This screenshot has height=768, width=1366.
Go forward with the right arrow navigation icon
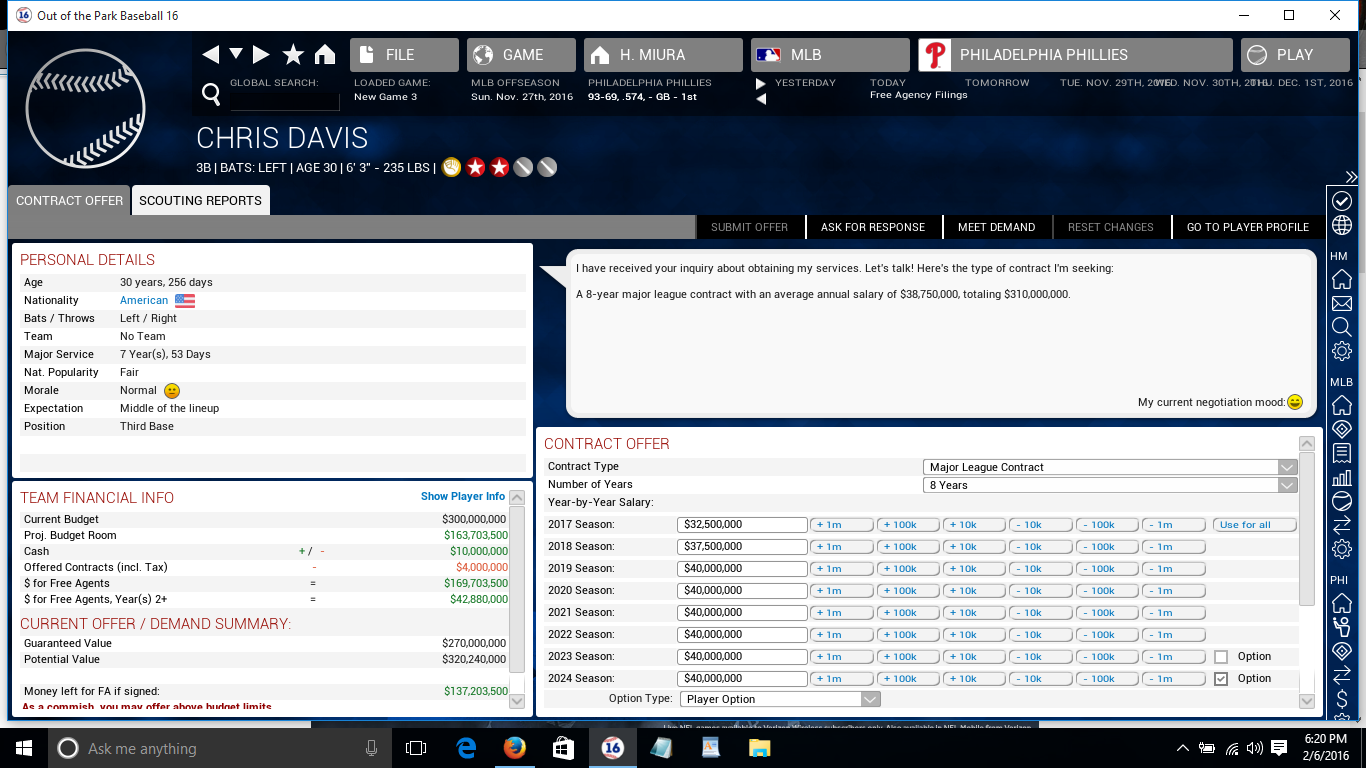tap(261, 54)
